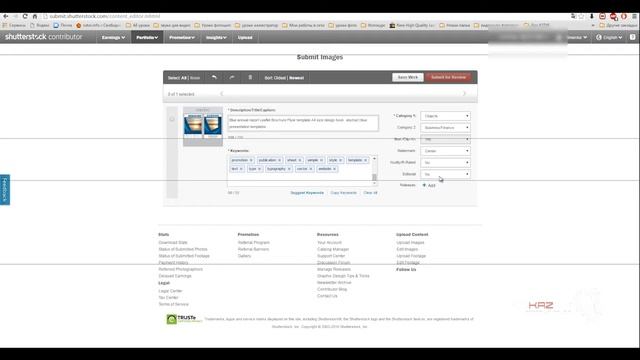Remove the 'simple' keyword tag
This screenshot has height=360, width=640.
[322, 160]
